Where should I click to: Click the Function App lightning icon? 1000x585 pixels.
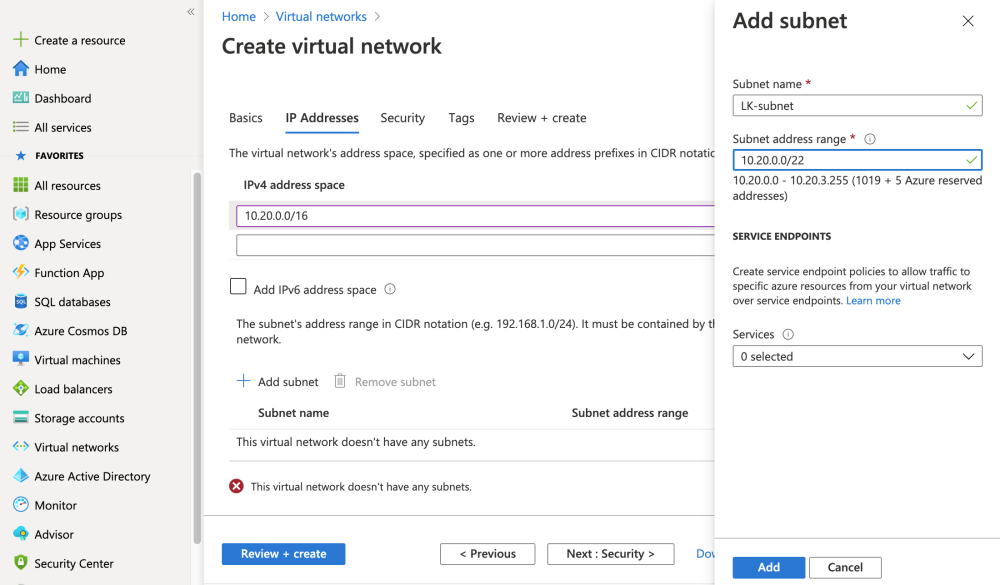click(x=20, y=272)
